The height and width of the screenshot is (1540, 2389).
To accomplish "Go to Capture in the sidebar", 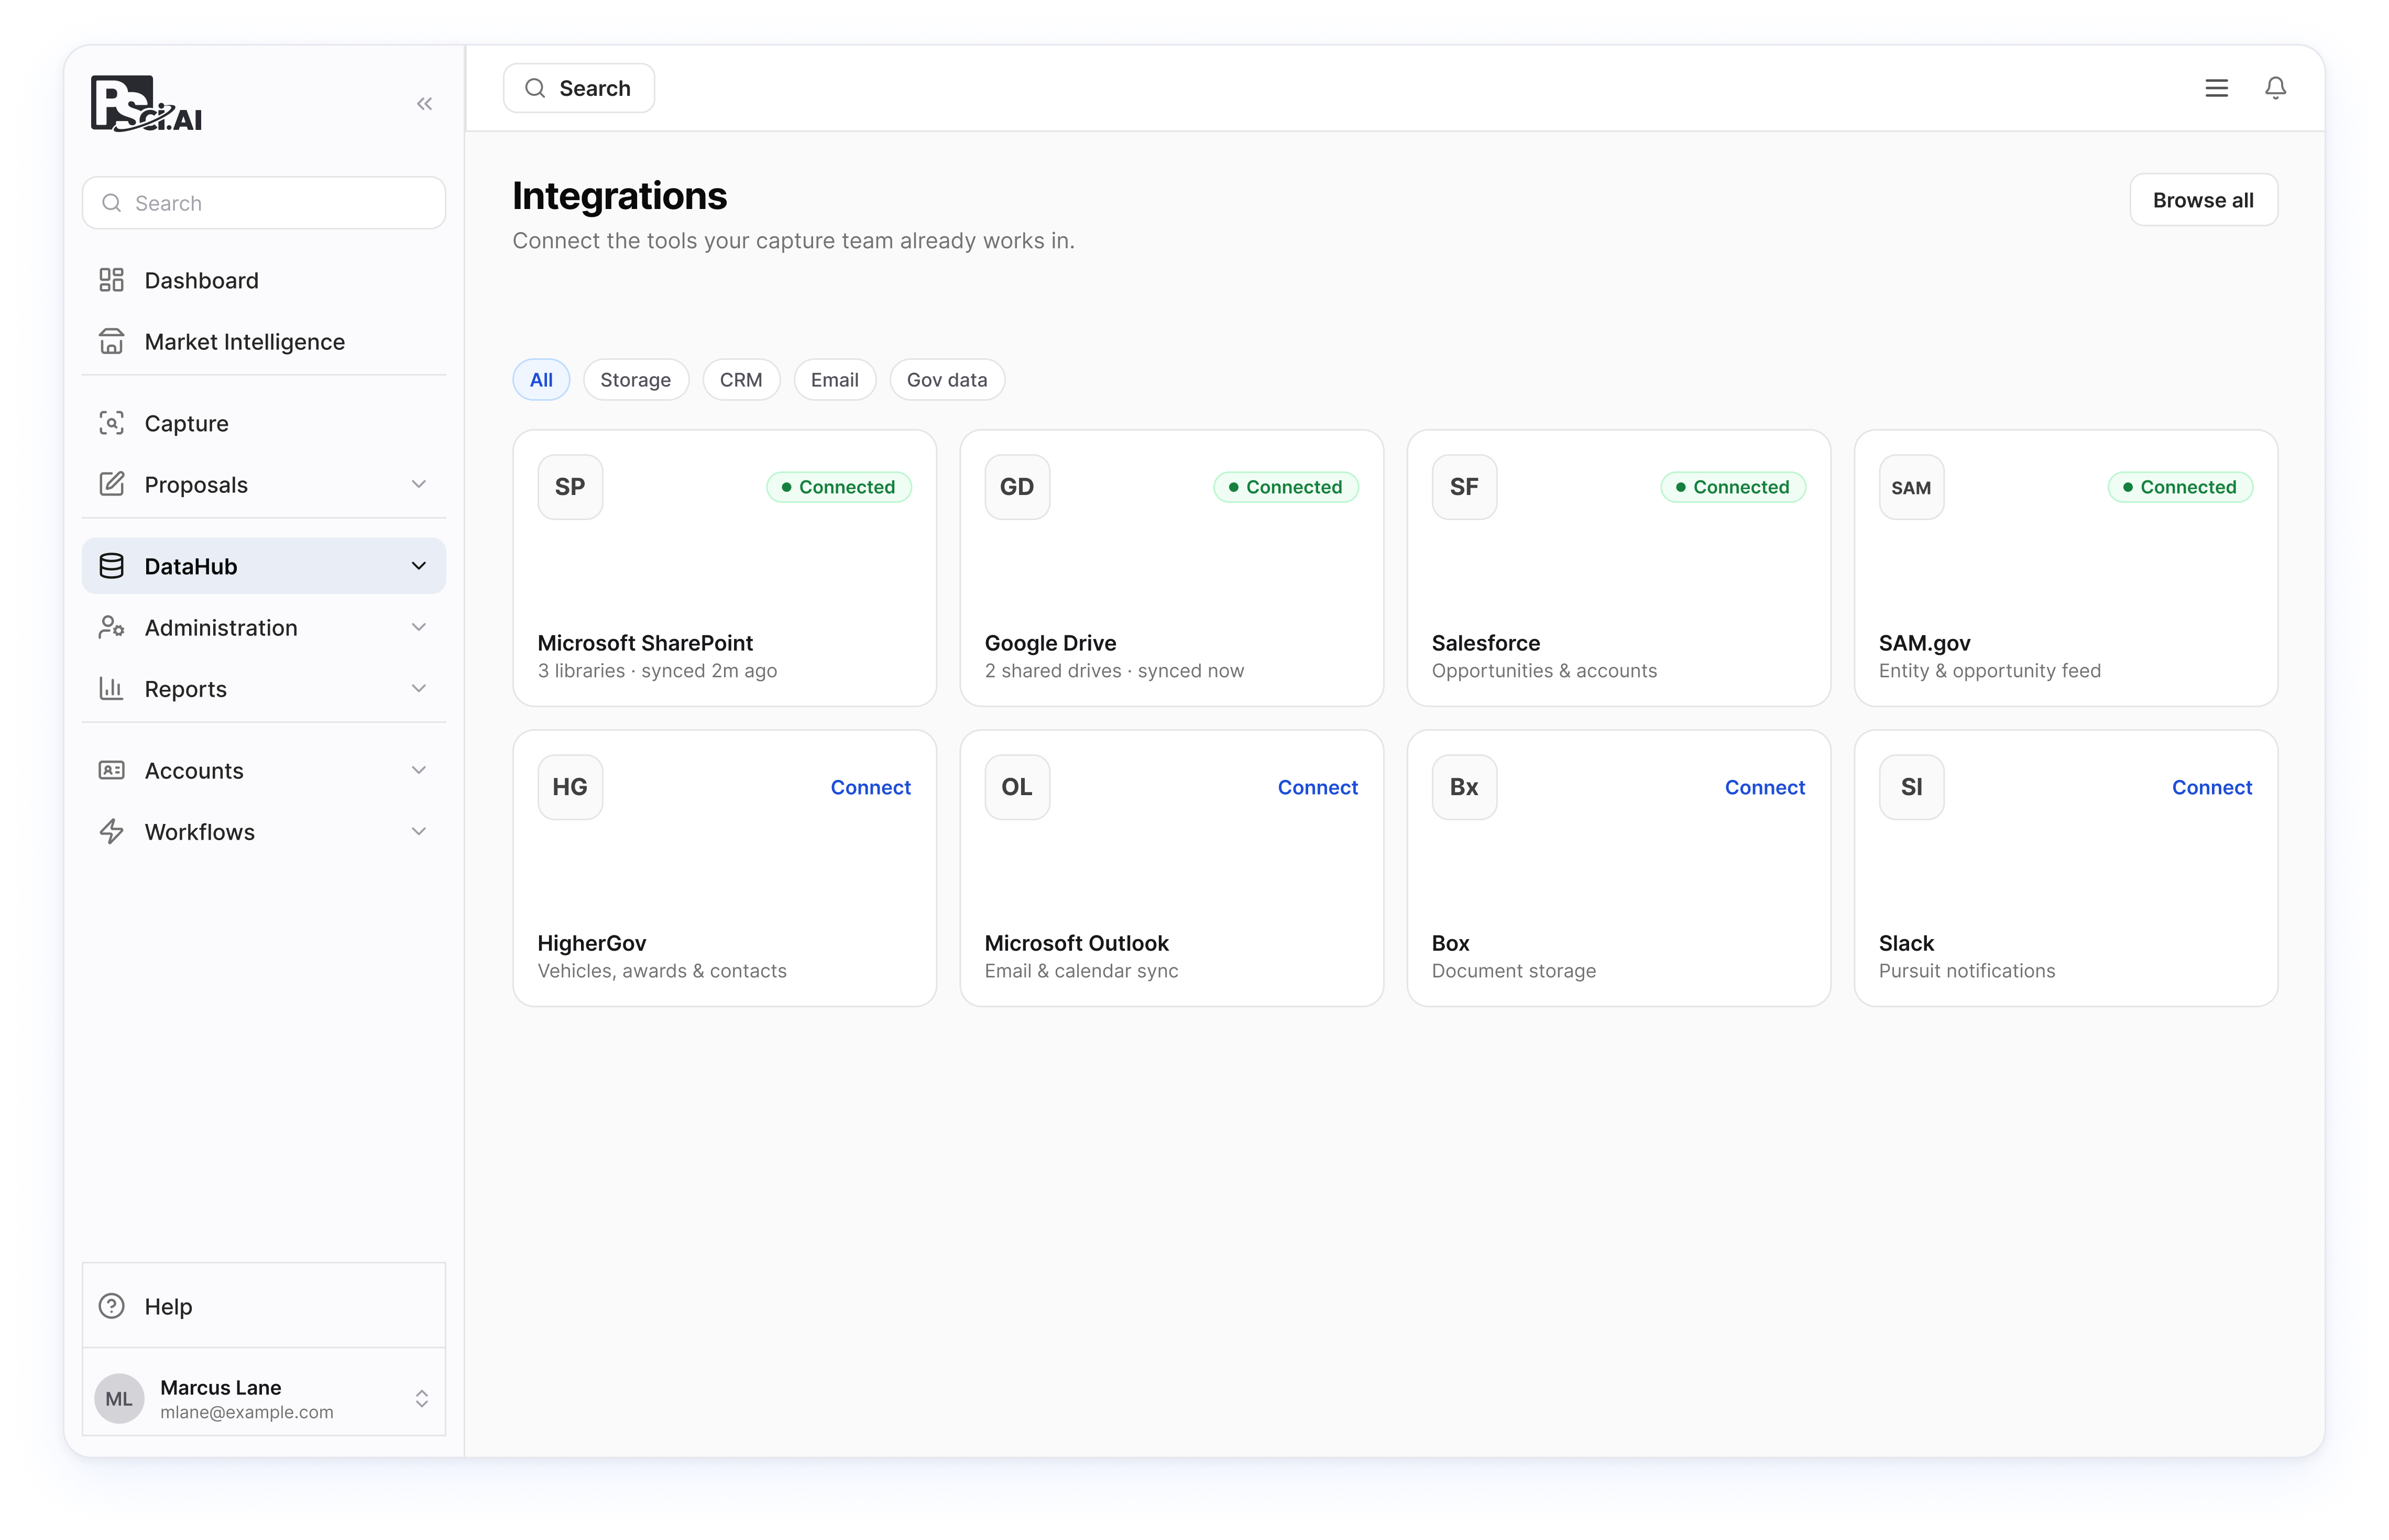I will 264,423.
